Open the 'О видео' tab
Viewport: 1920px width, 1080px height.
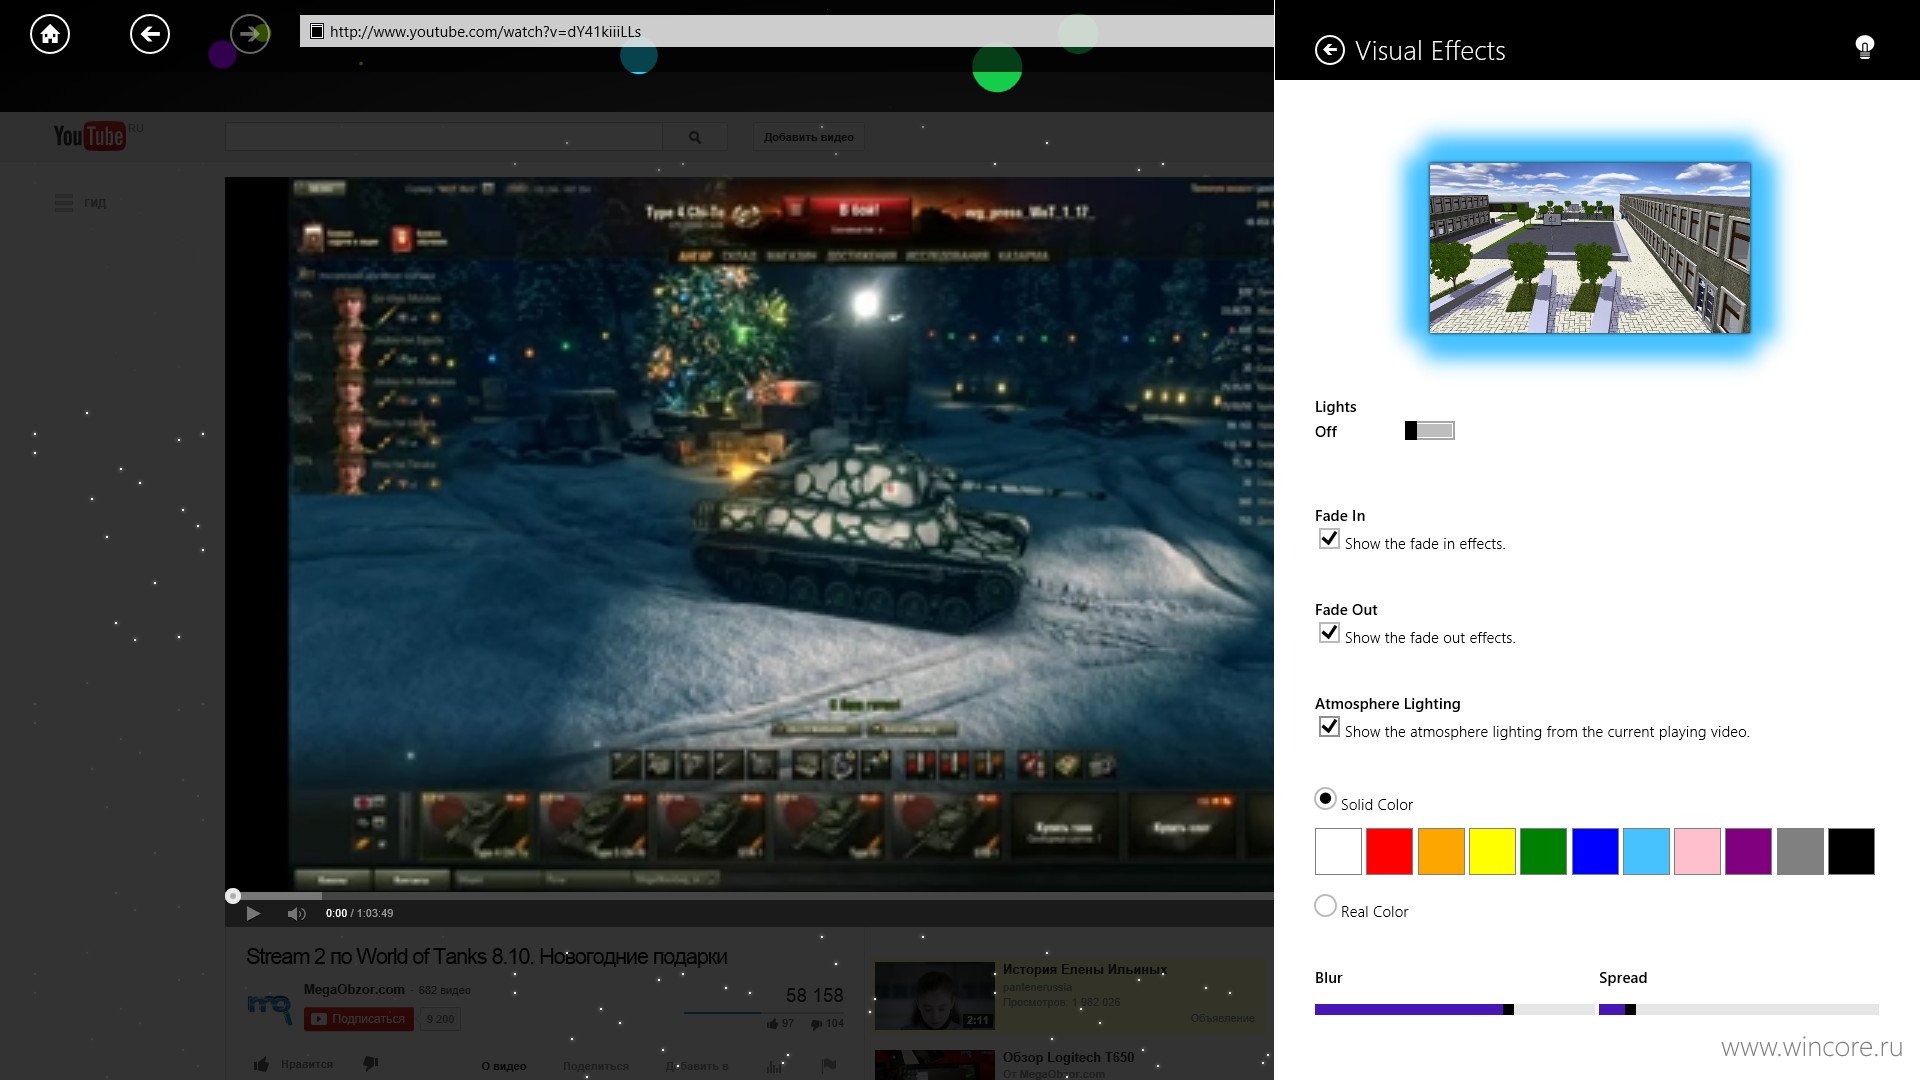[x=504, y=1066]
